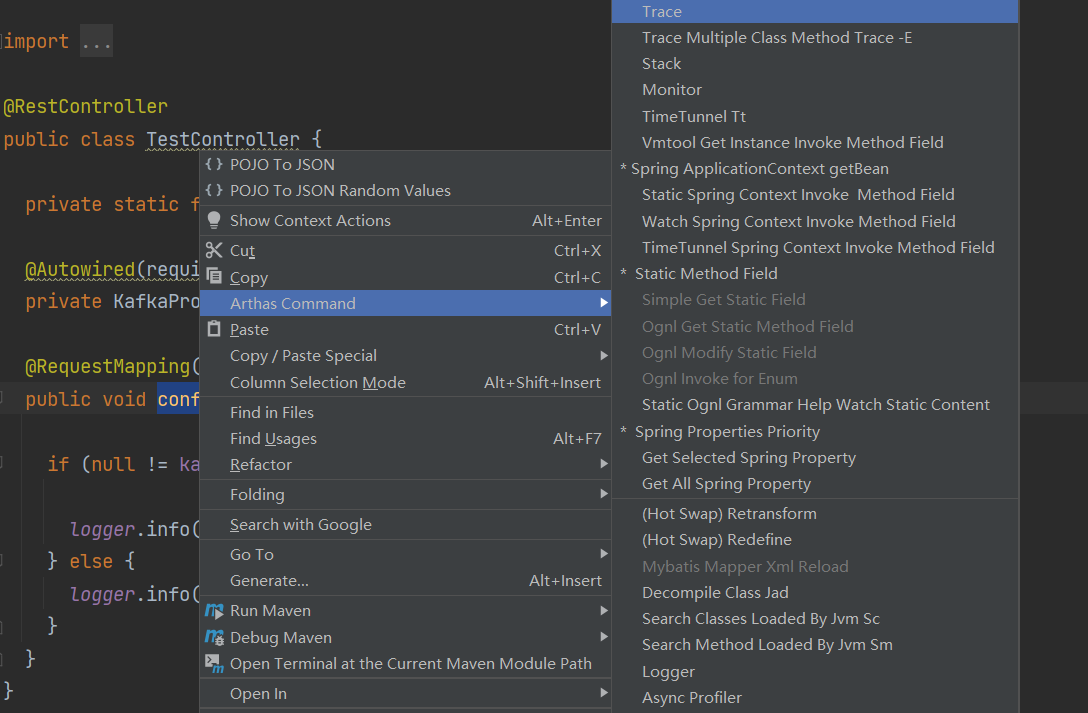The image size is (1088, 713).
Task: Click the Paste clipboard icon
Action: (214, 329)
